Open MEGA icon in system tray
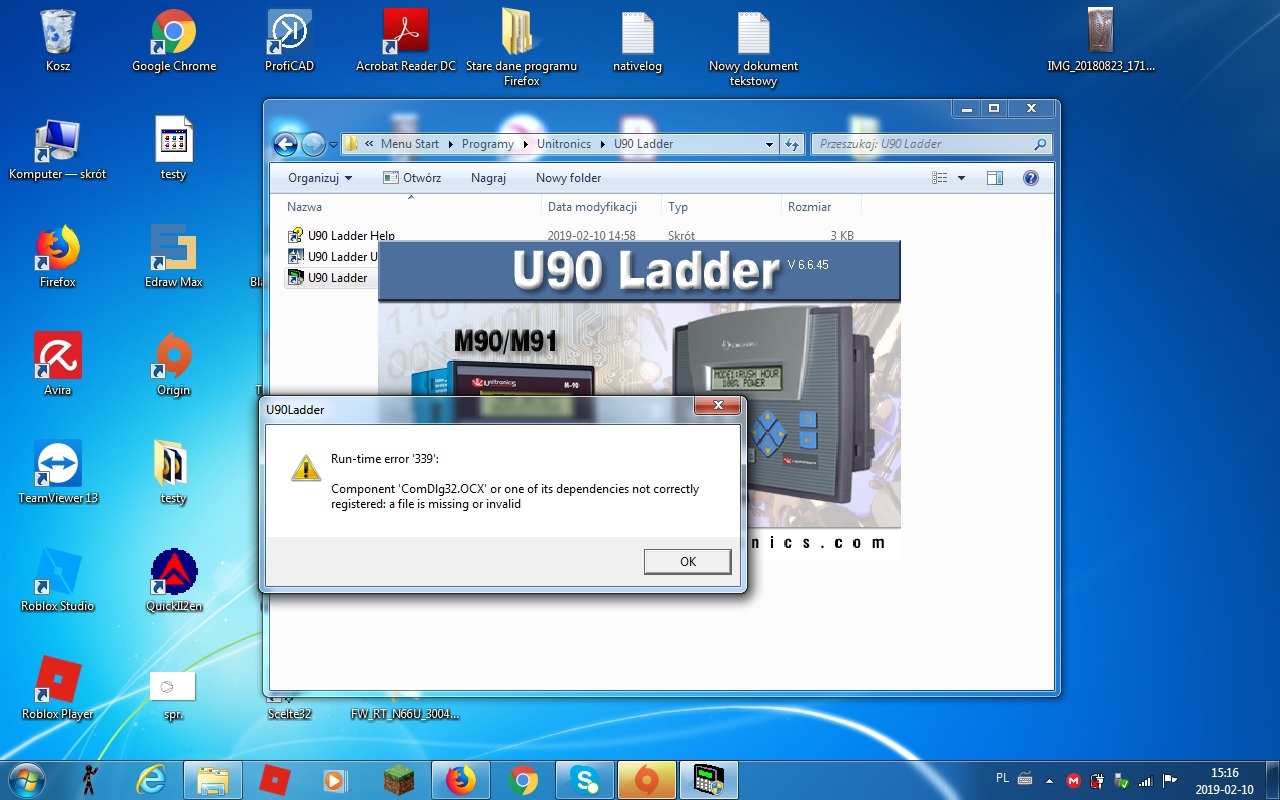Viewport: 1280px width, 800px height. tap(1073, 780)
